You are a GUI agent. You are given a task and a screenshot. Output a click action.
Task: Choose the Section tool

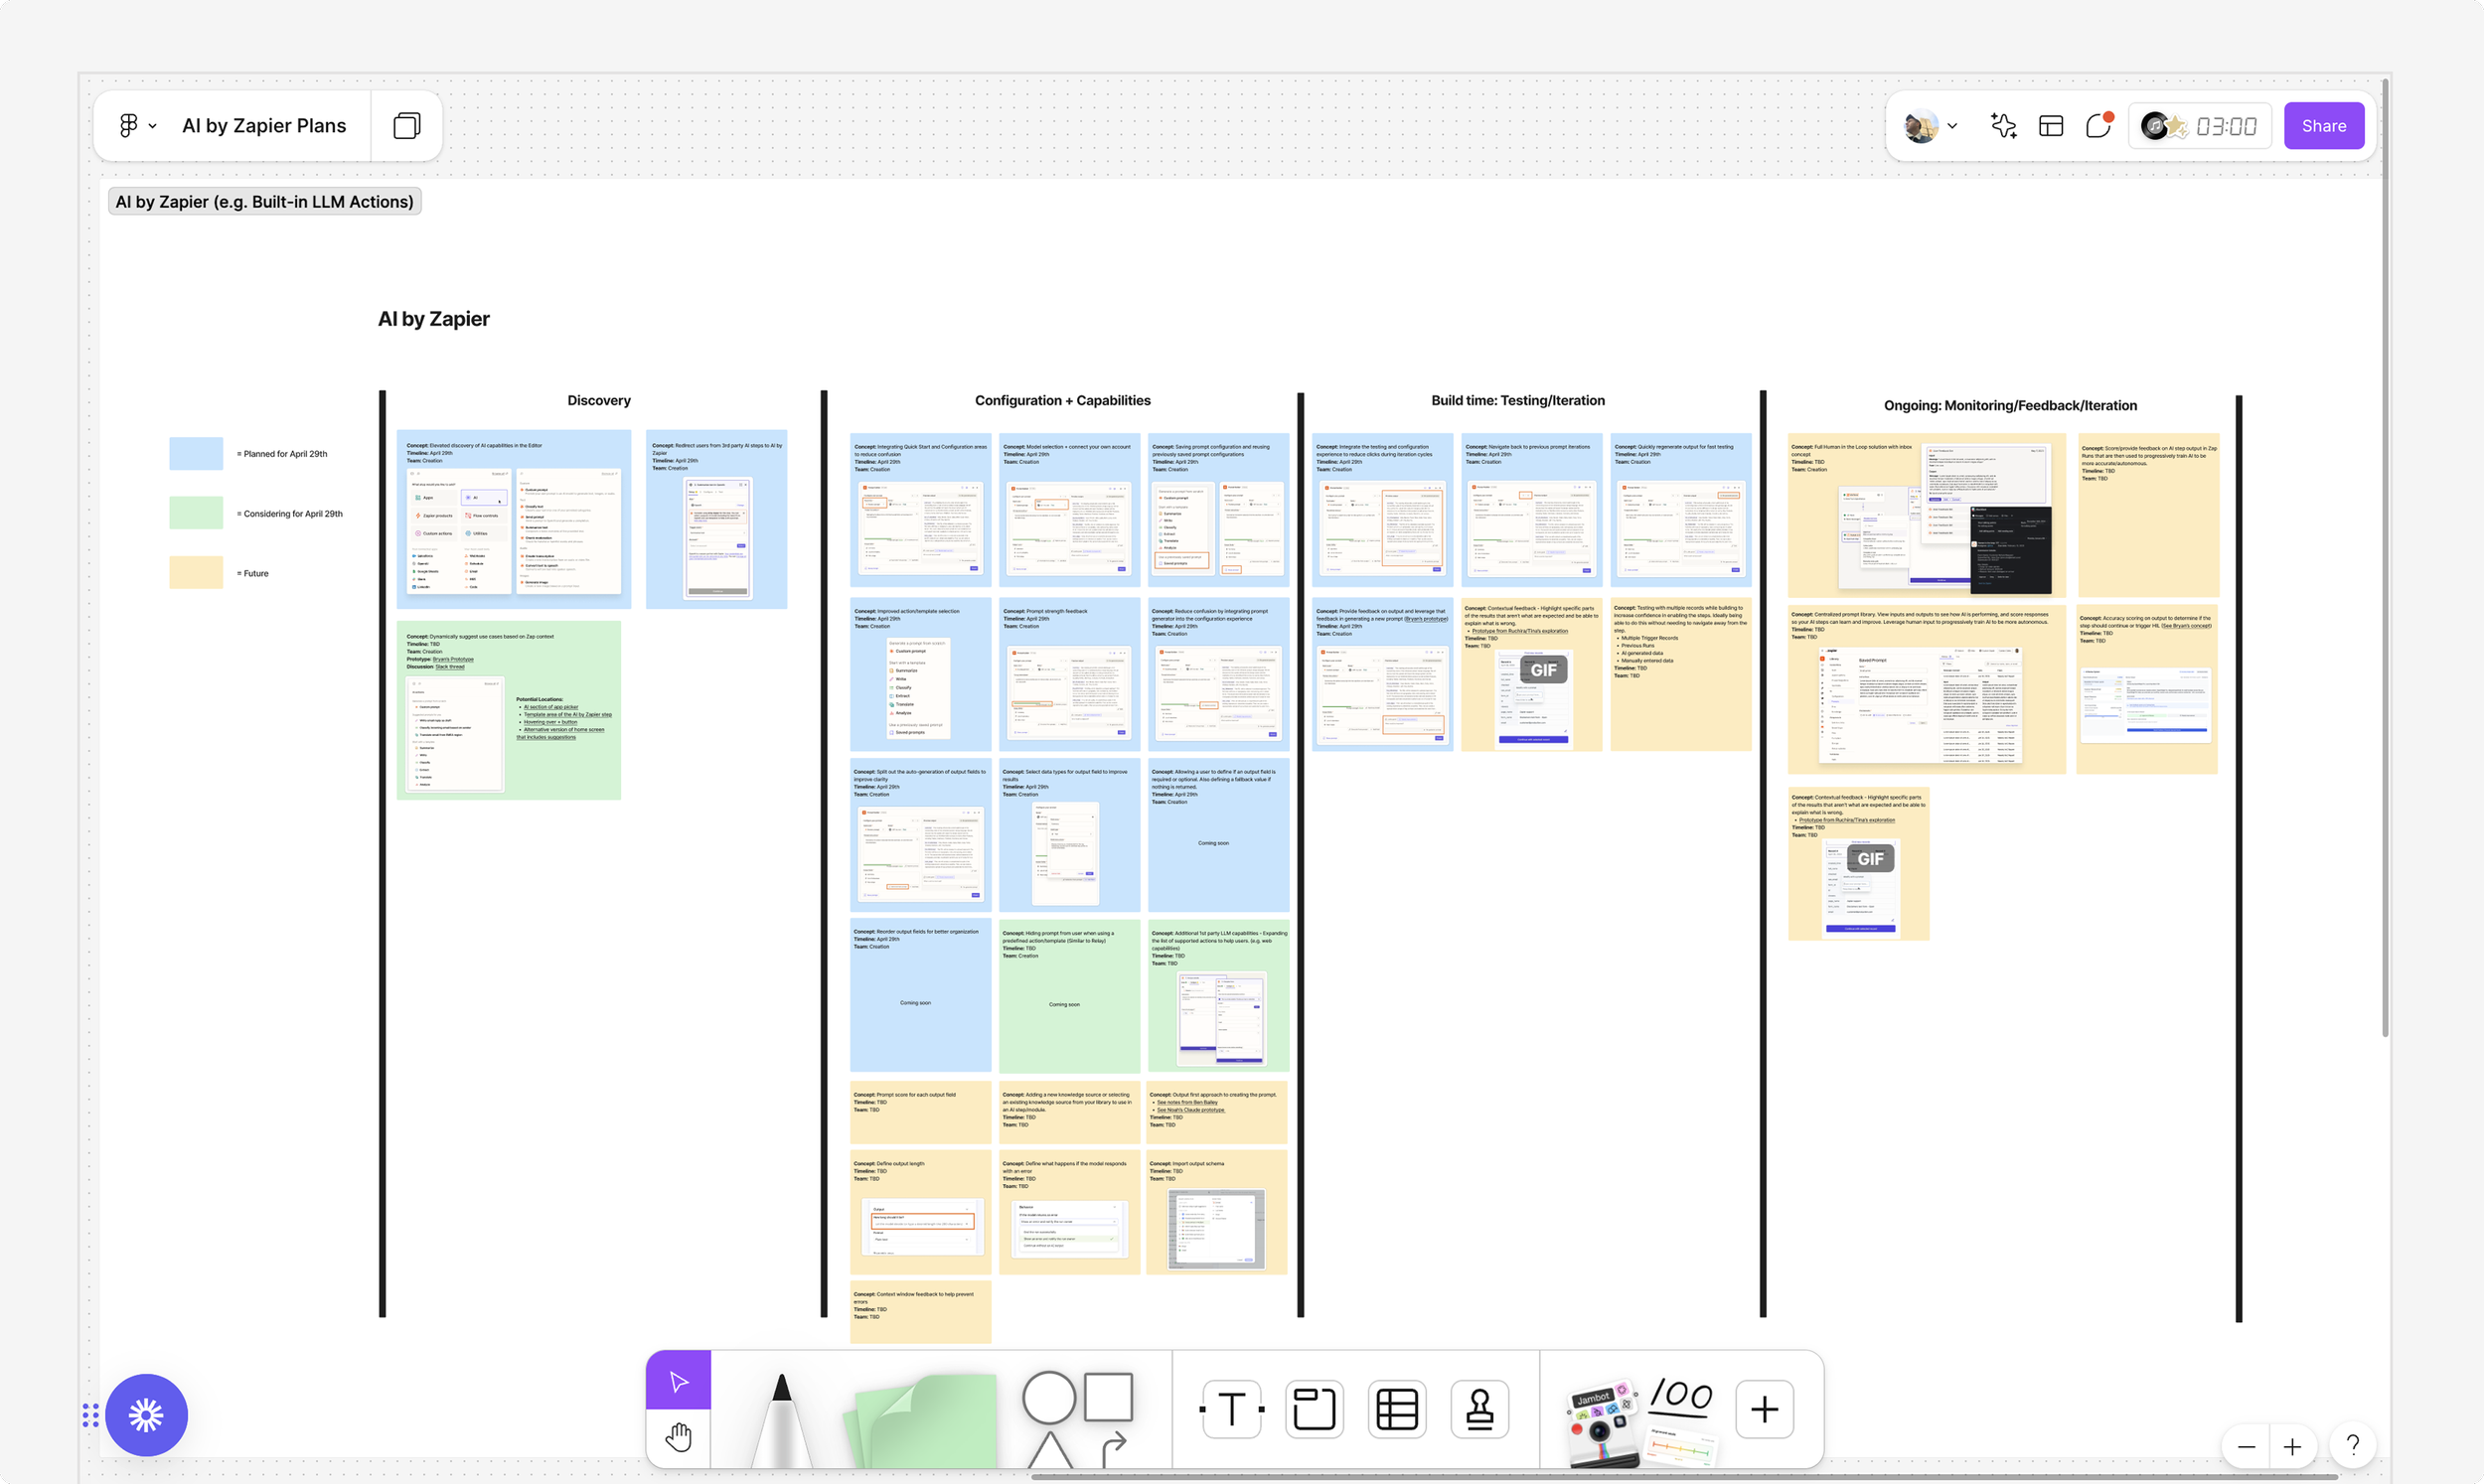pyautogui.click(x=1313, y=1409)
